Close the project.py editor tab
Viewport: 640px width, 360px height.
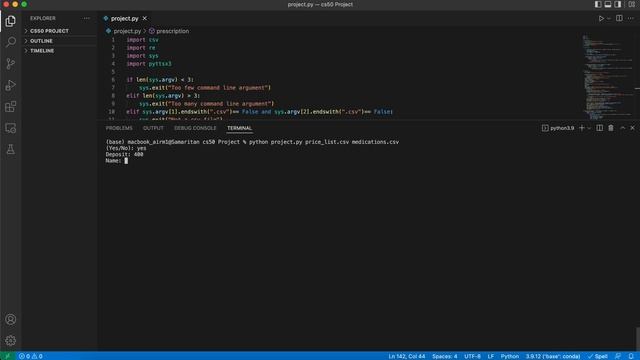pyautogui.click(x=144, y=18)
